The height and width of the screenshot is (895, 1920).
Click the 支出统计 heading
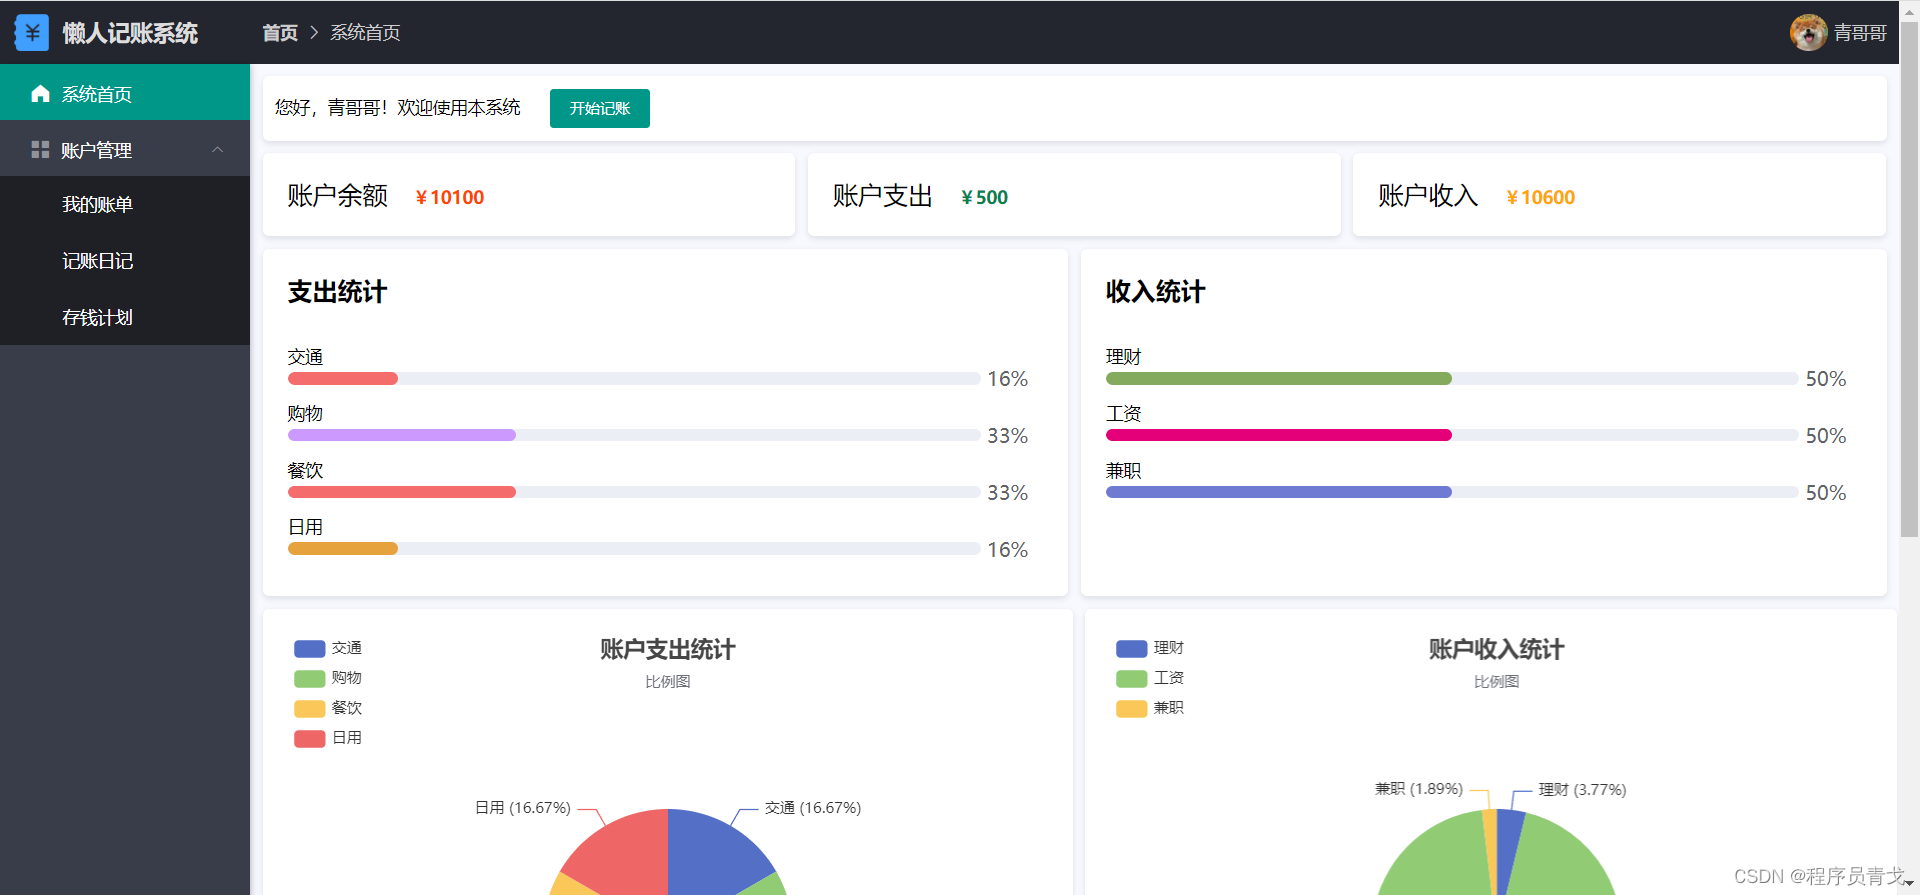coord(337,292)
